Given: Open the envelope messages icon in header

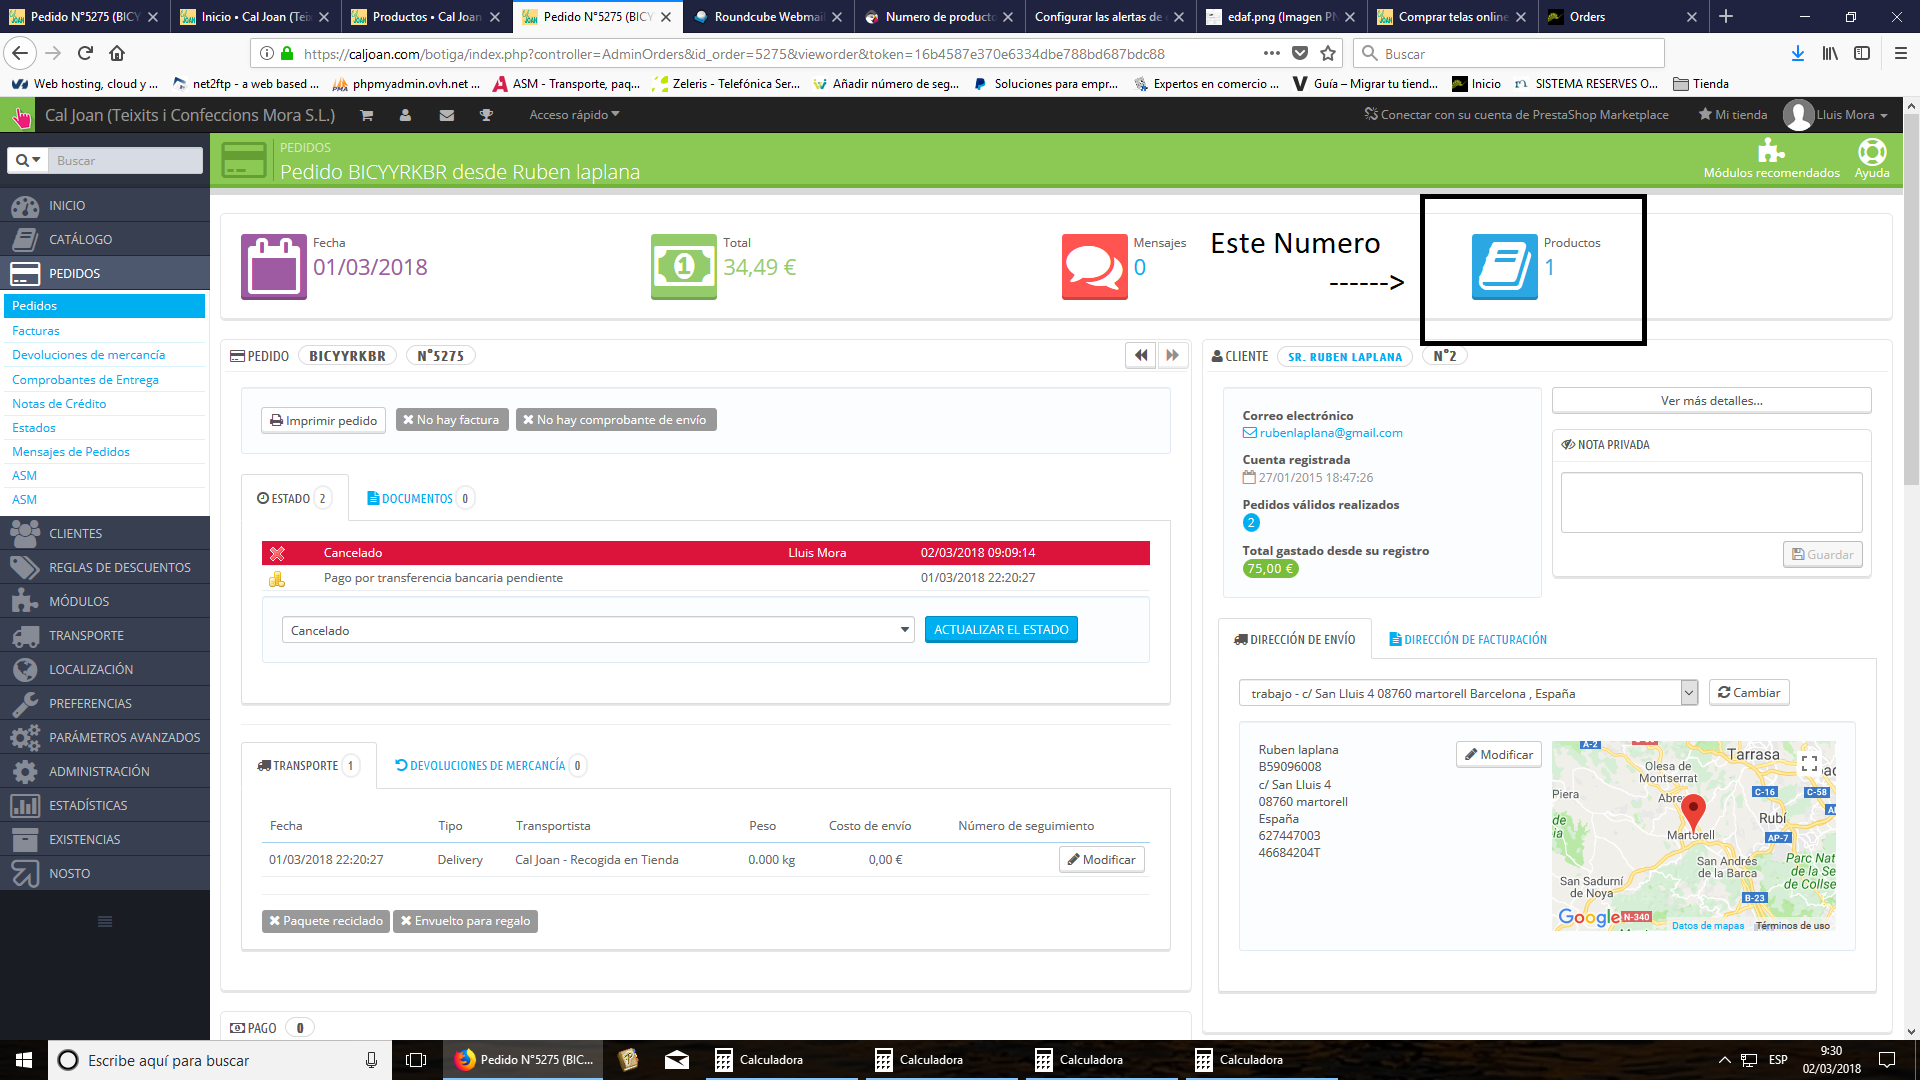Looking at the screenshot, I should click(446, 115).
